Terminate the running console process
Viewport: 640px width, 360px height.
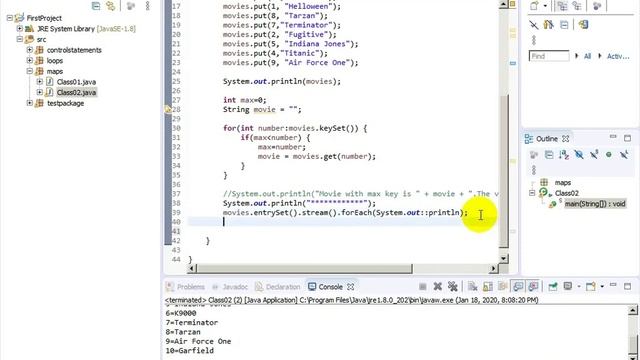click(422, 287)
